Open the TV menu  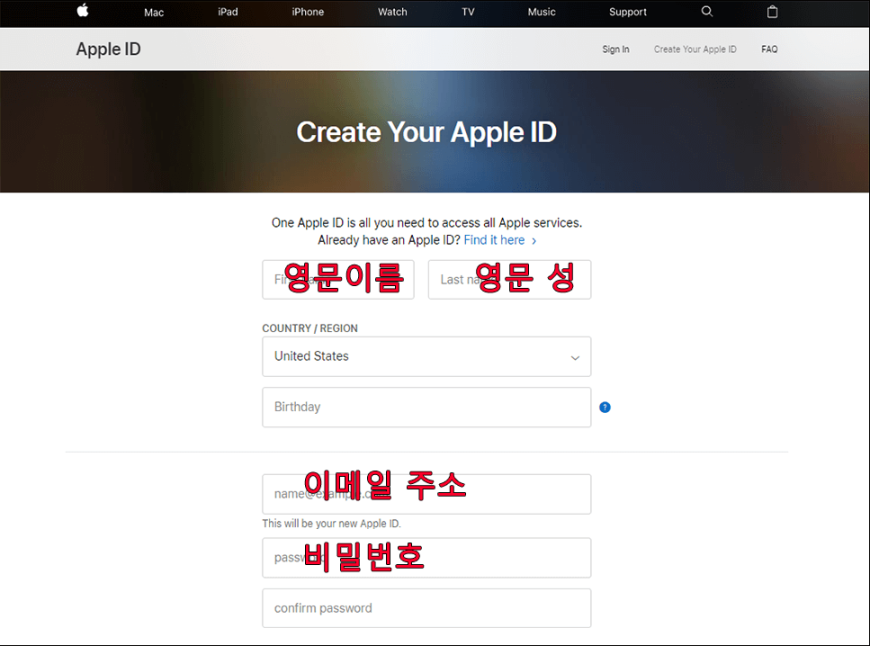click(468, 12)
